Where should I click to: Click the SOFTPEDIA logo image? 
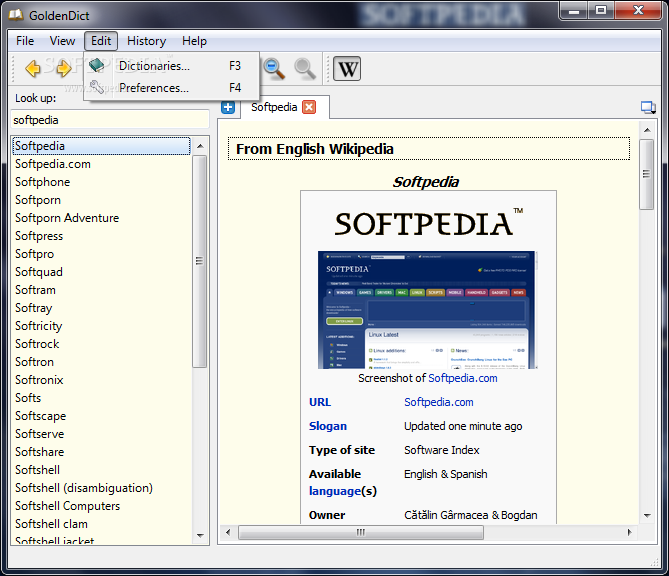coord(428,222)
